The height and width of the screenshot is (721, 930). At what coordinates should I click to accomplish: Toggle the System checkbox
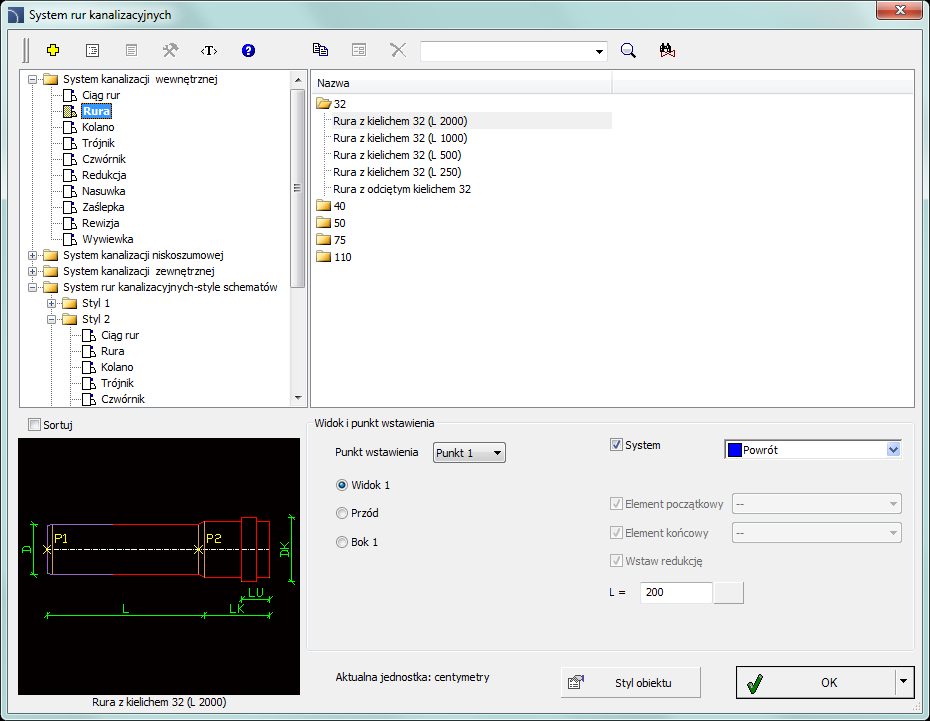(x=616, y=445)
